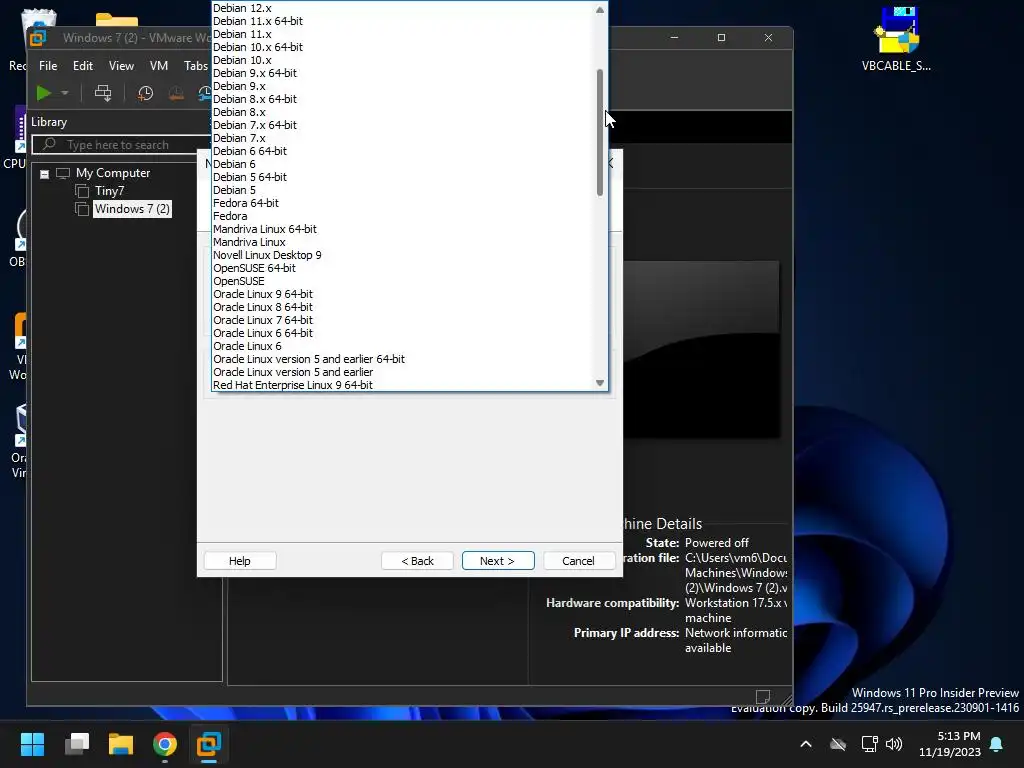Click the dropdown list scroll down arrow
Image resolution: width=1024 pixels, height=768 pixels.
point(600,383)
